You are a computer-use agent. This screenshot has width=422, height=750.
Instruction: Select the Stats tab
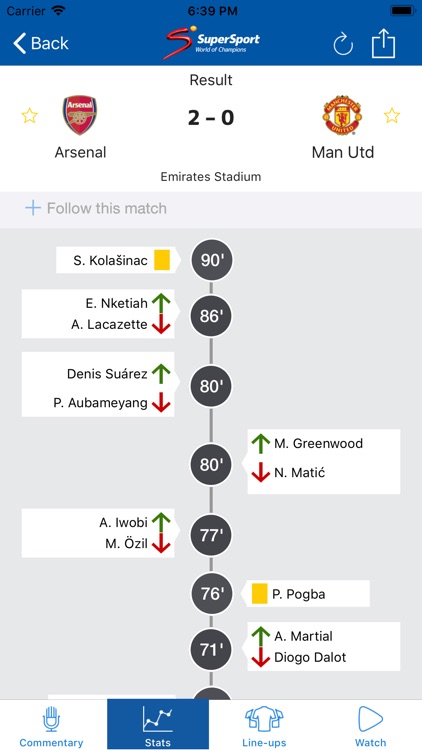point(158,724)
